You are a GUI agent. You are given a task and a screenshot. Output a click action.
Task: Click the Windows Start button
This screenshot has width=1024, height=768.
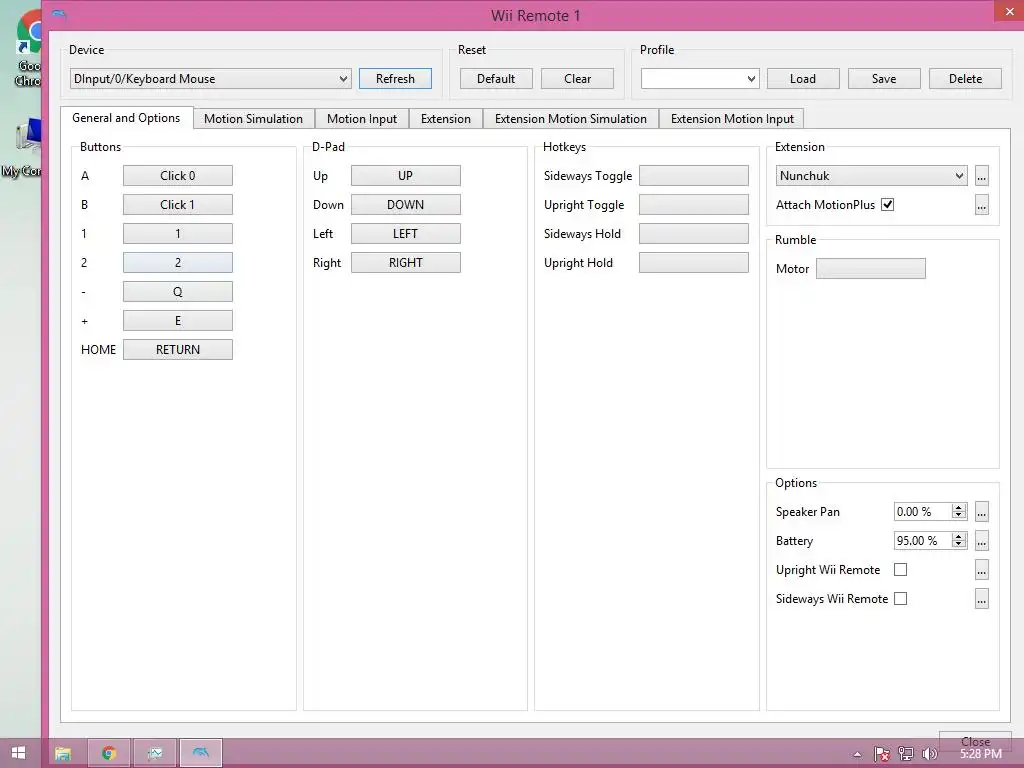18,754
